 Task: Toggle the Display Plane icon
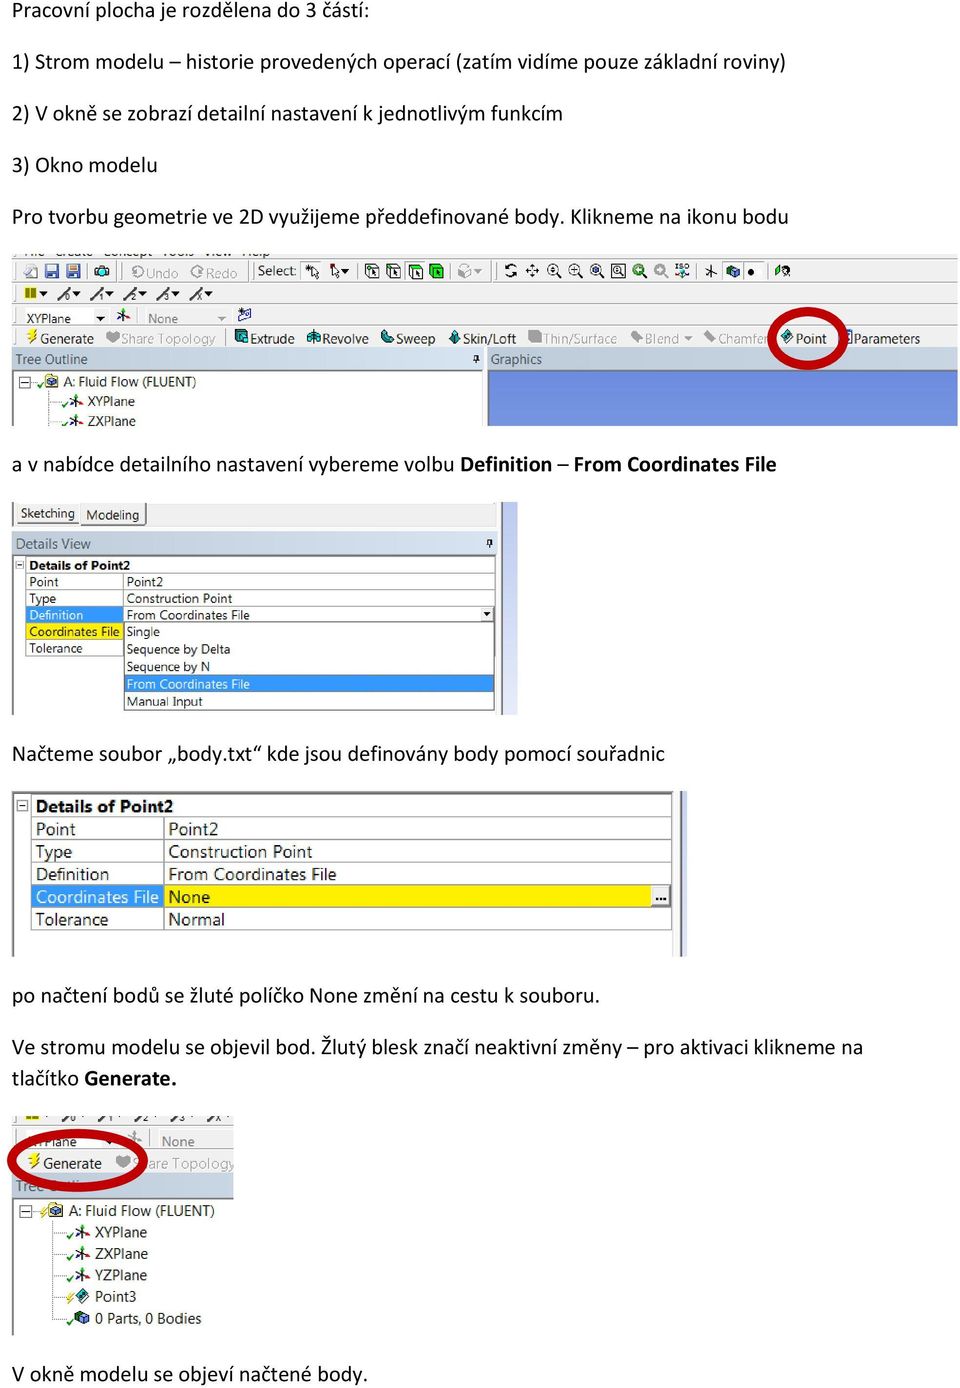[x=711, y=272]
